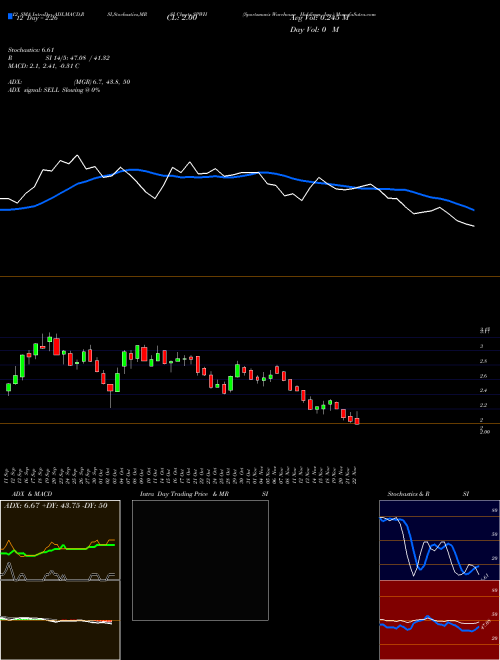This screenshot has height=660, width=500.
Task: Click the last red candlestick near 2.00
Action: pyautogui.click(x=357, y=421)
